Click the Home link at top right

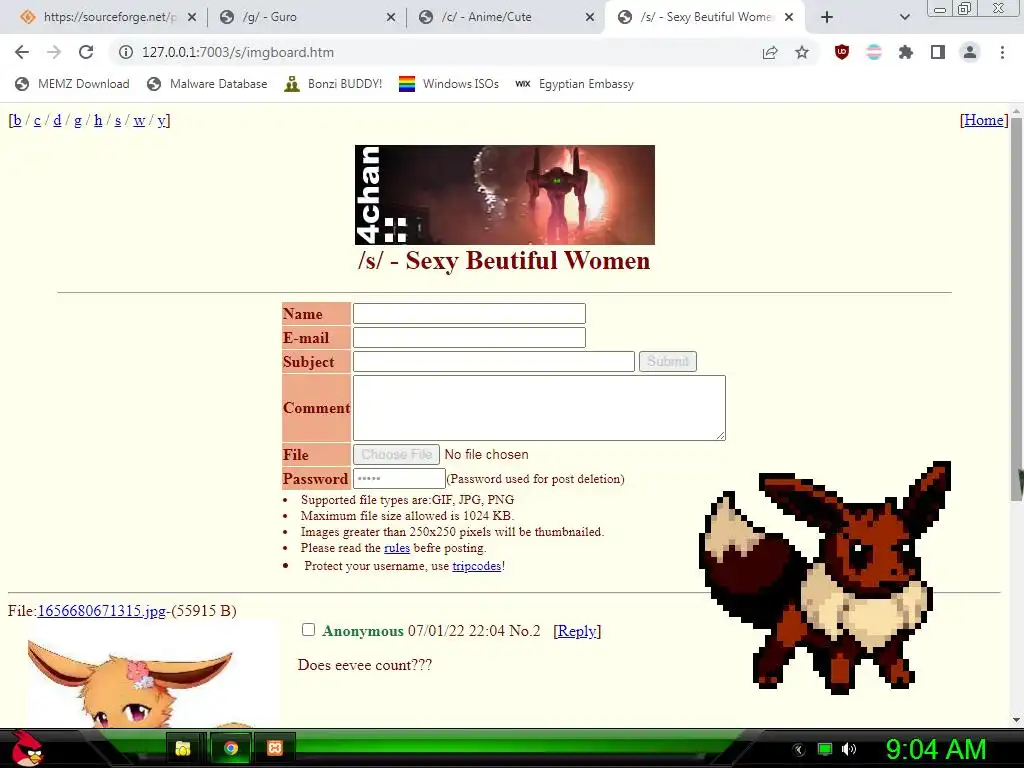click(x=984, y=120)
